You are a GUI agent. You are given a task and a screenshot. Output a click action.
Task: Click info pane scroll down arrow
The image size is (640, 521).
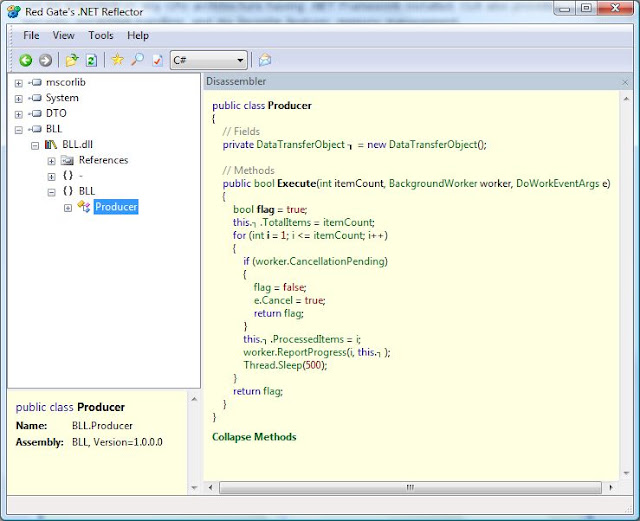(x=194, y=487)
